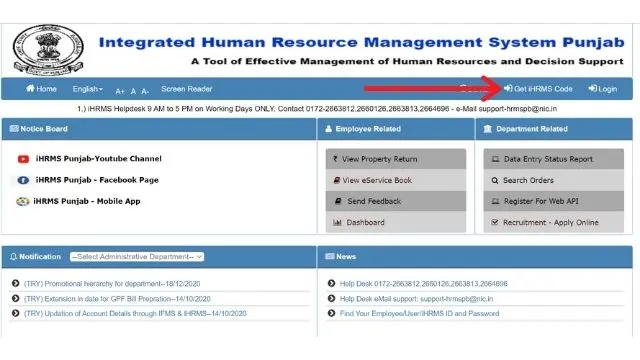Click the arrow icon beside Help Desk eMail

coord(331,298)
